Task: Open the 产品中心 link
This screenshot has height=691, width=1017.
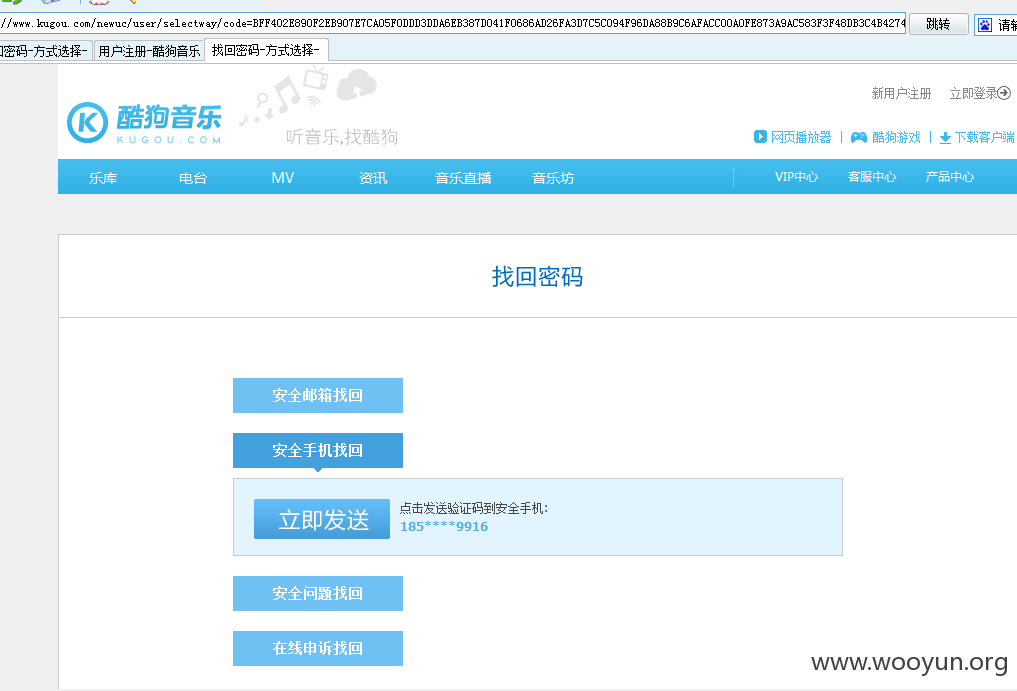Action: point(950,176)
